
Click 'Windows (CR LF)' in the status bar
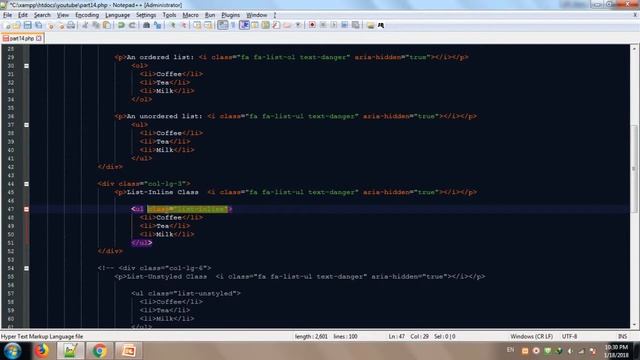coord(531,336)
